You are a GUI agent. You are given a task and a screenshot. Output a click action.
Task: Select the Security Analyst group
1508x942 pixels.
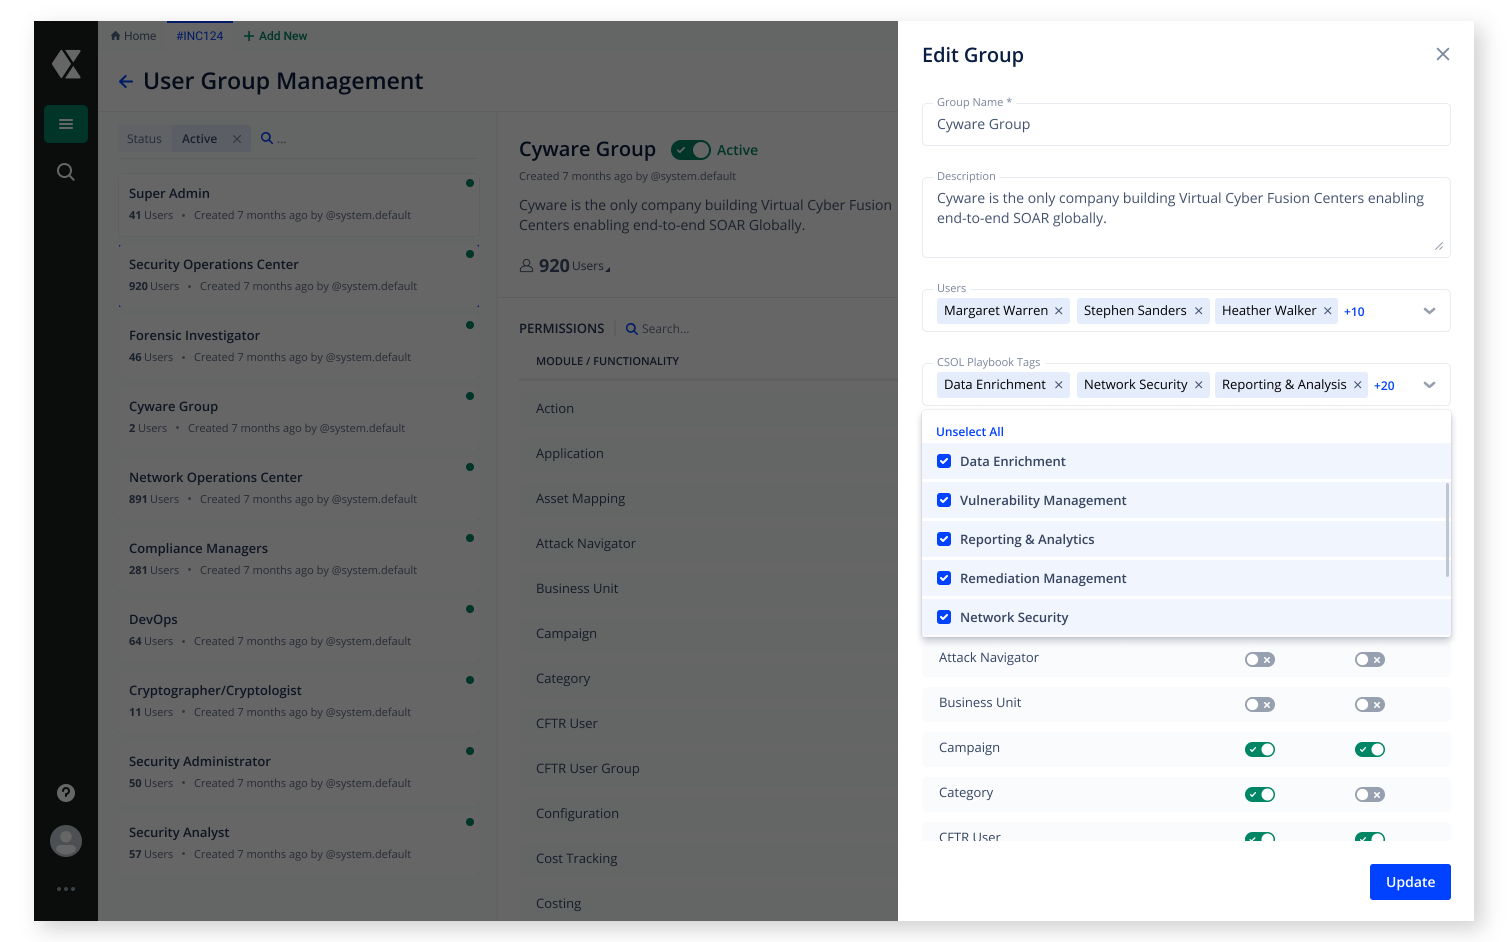(298, 843)
